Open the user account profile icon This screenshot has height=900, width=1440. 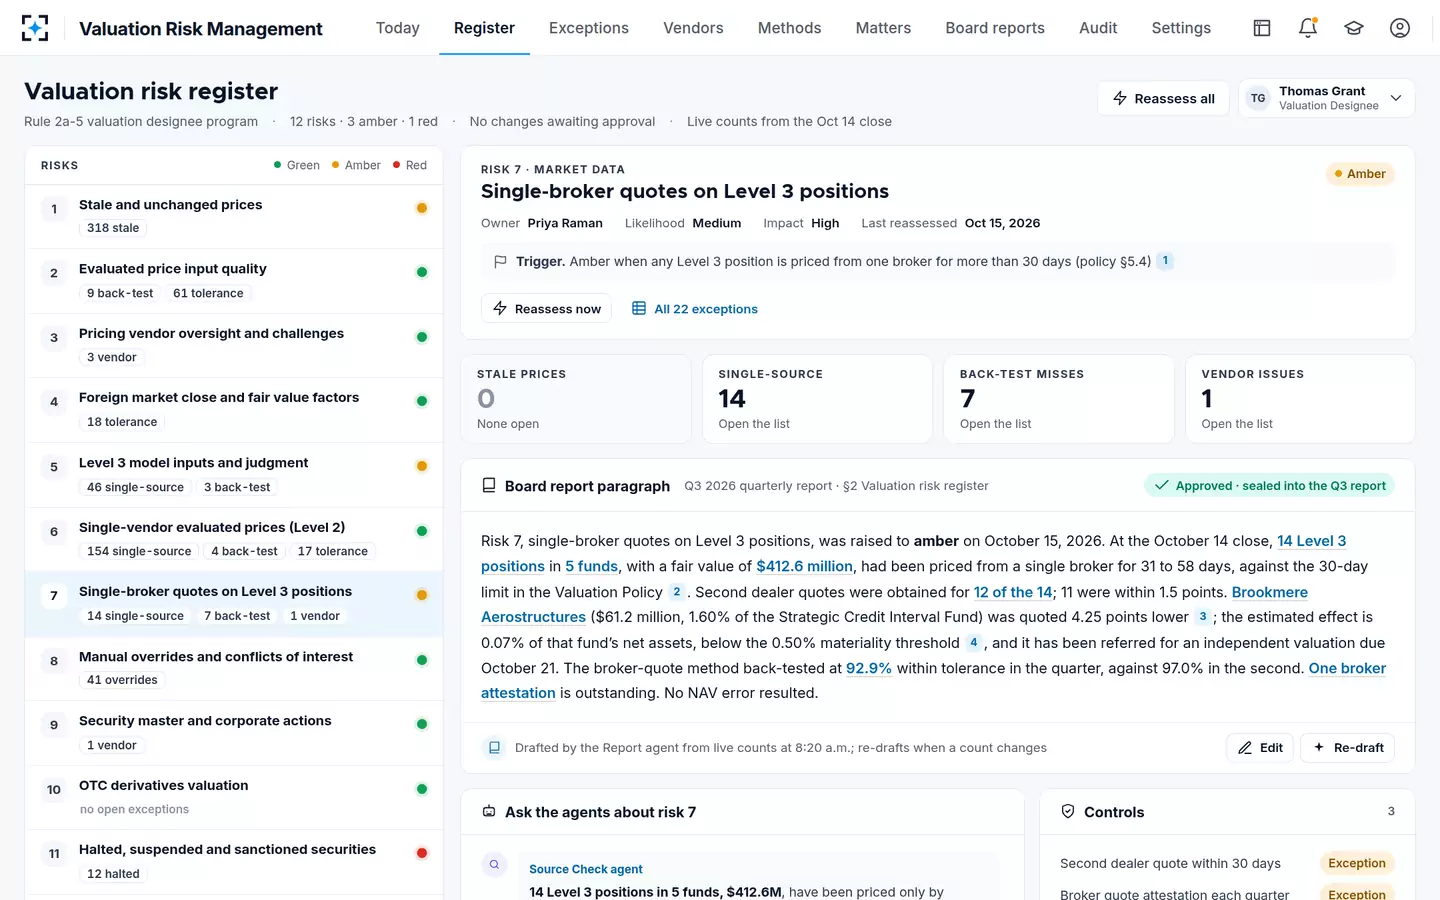(1400, 28)
